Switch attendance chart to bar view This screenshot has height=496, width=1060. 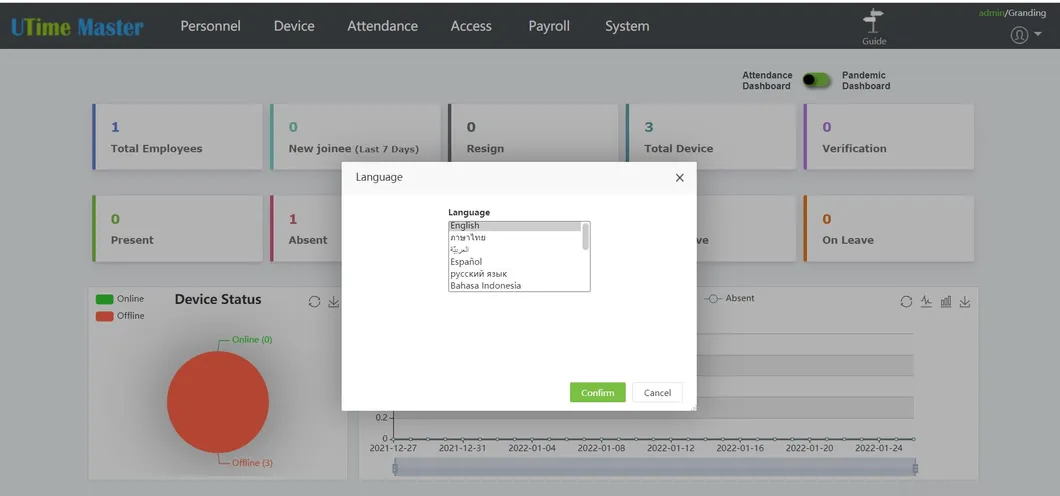945,302
